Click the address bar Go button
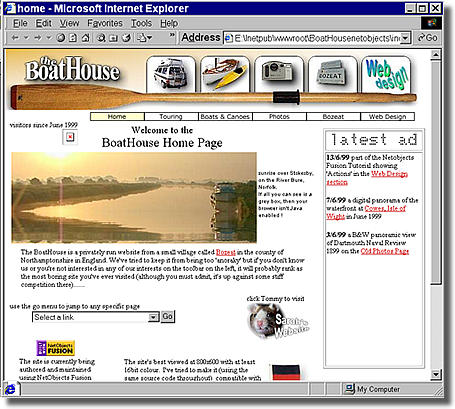 pyautogui.click(x=428, y=38)
